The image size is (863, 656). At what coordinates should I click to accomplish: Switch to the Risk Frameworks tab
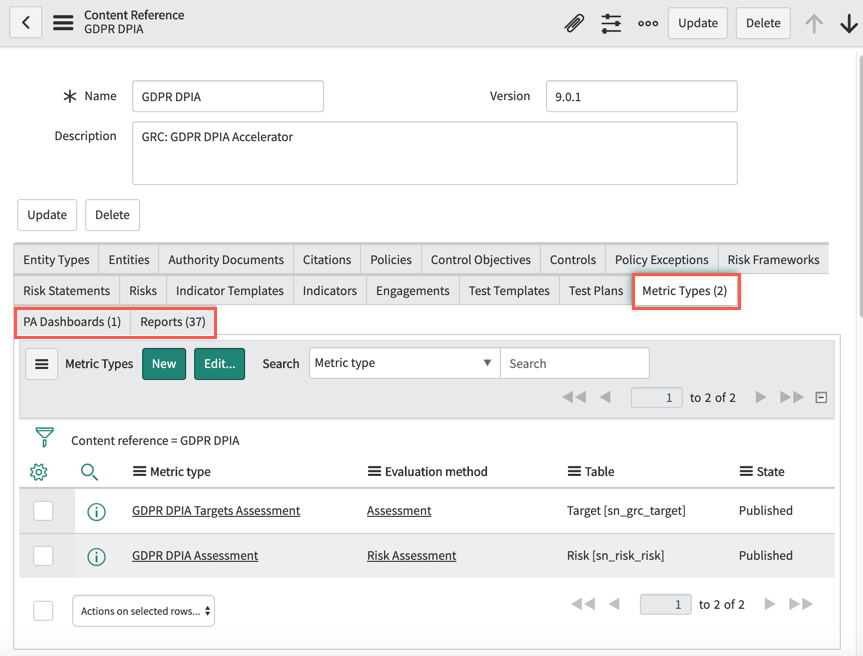click(773, 260)
